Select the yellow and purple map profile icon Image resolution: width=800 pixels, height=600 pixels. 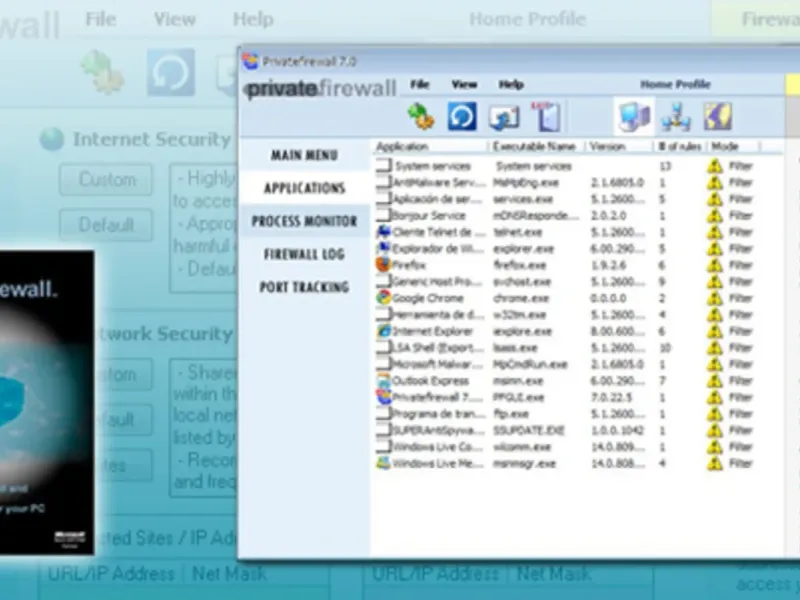point(717,116)
